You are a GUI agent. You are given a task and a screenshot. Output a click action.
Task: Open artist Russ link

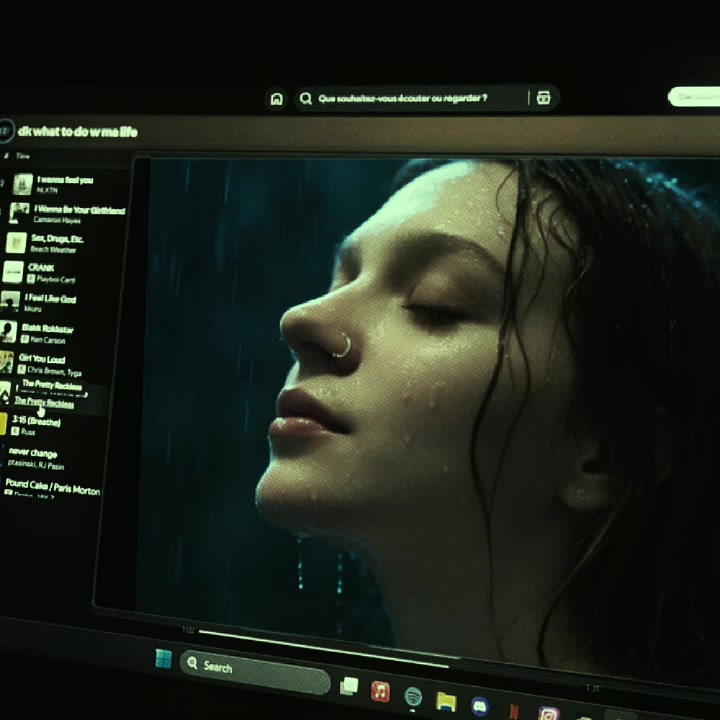pos(28,432)
